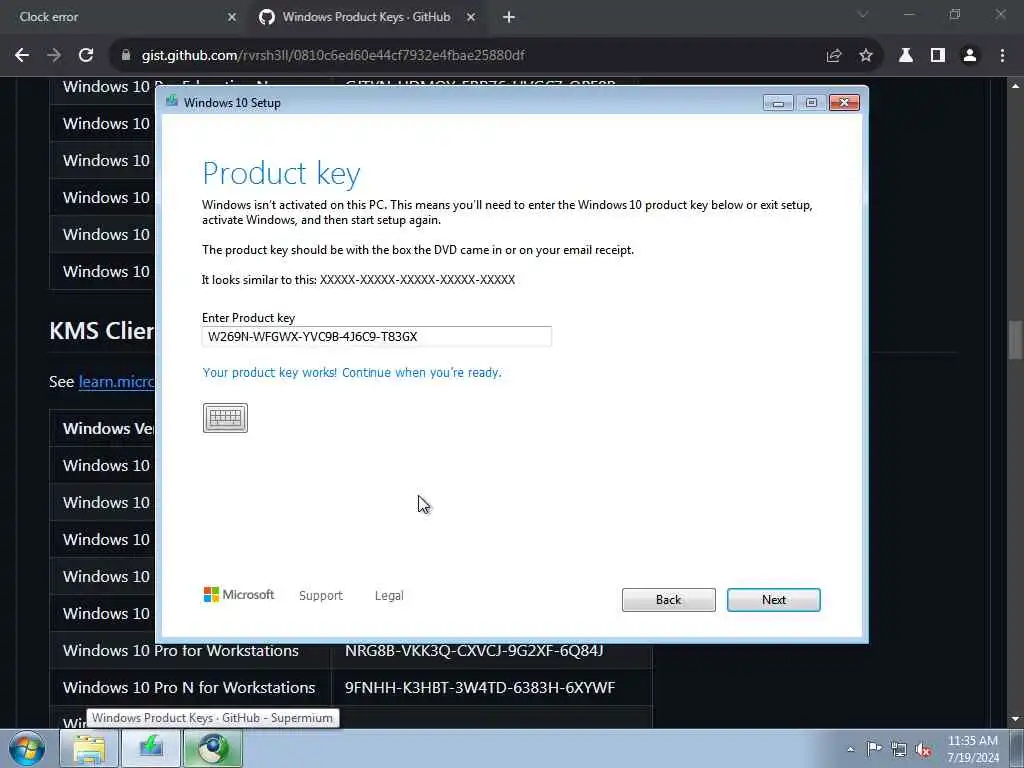Click the Microsoft logo in Setup footer

(x=238, y=594)
